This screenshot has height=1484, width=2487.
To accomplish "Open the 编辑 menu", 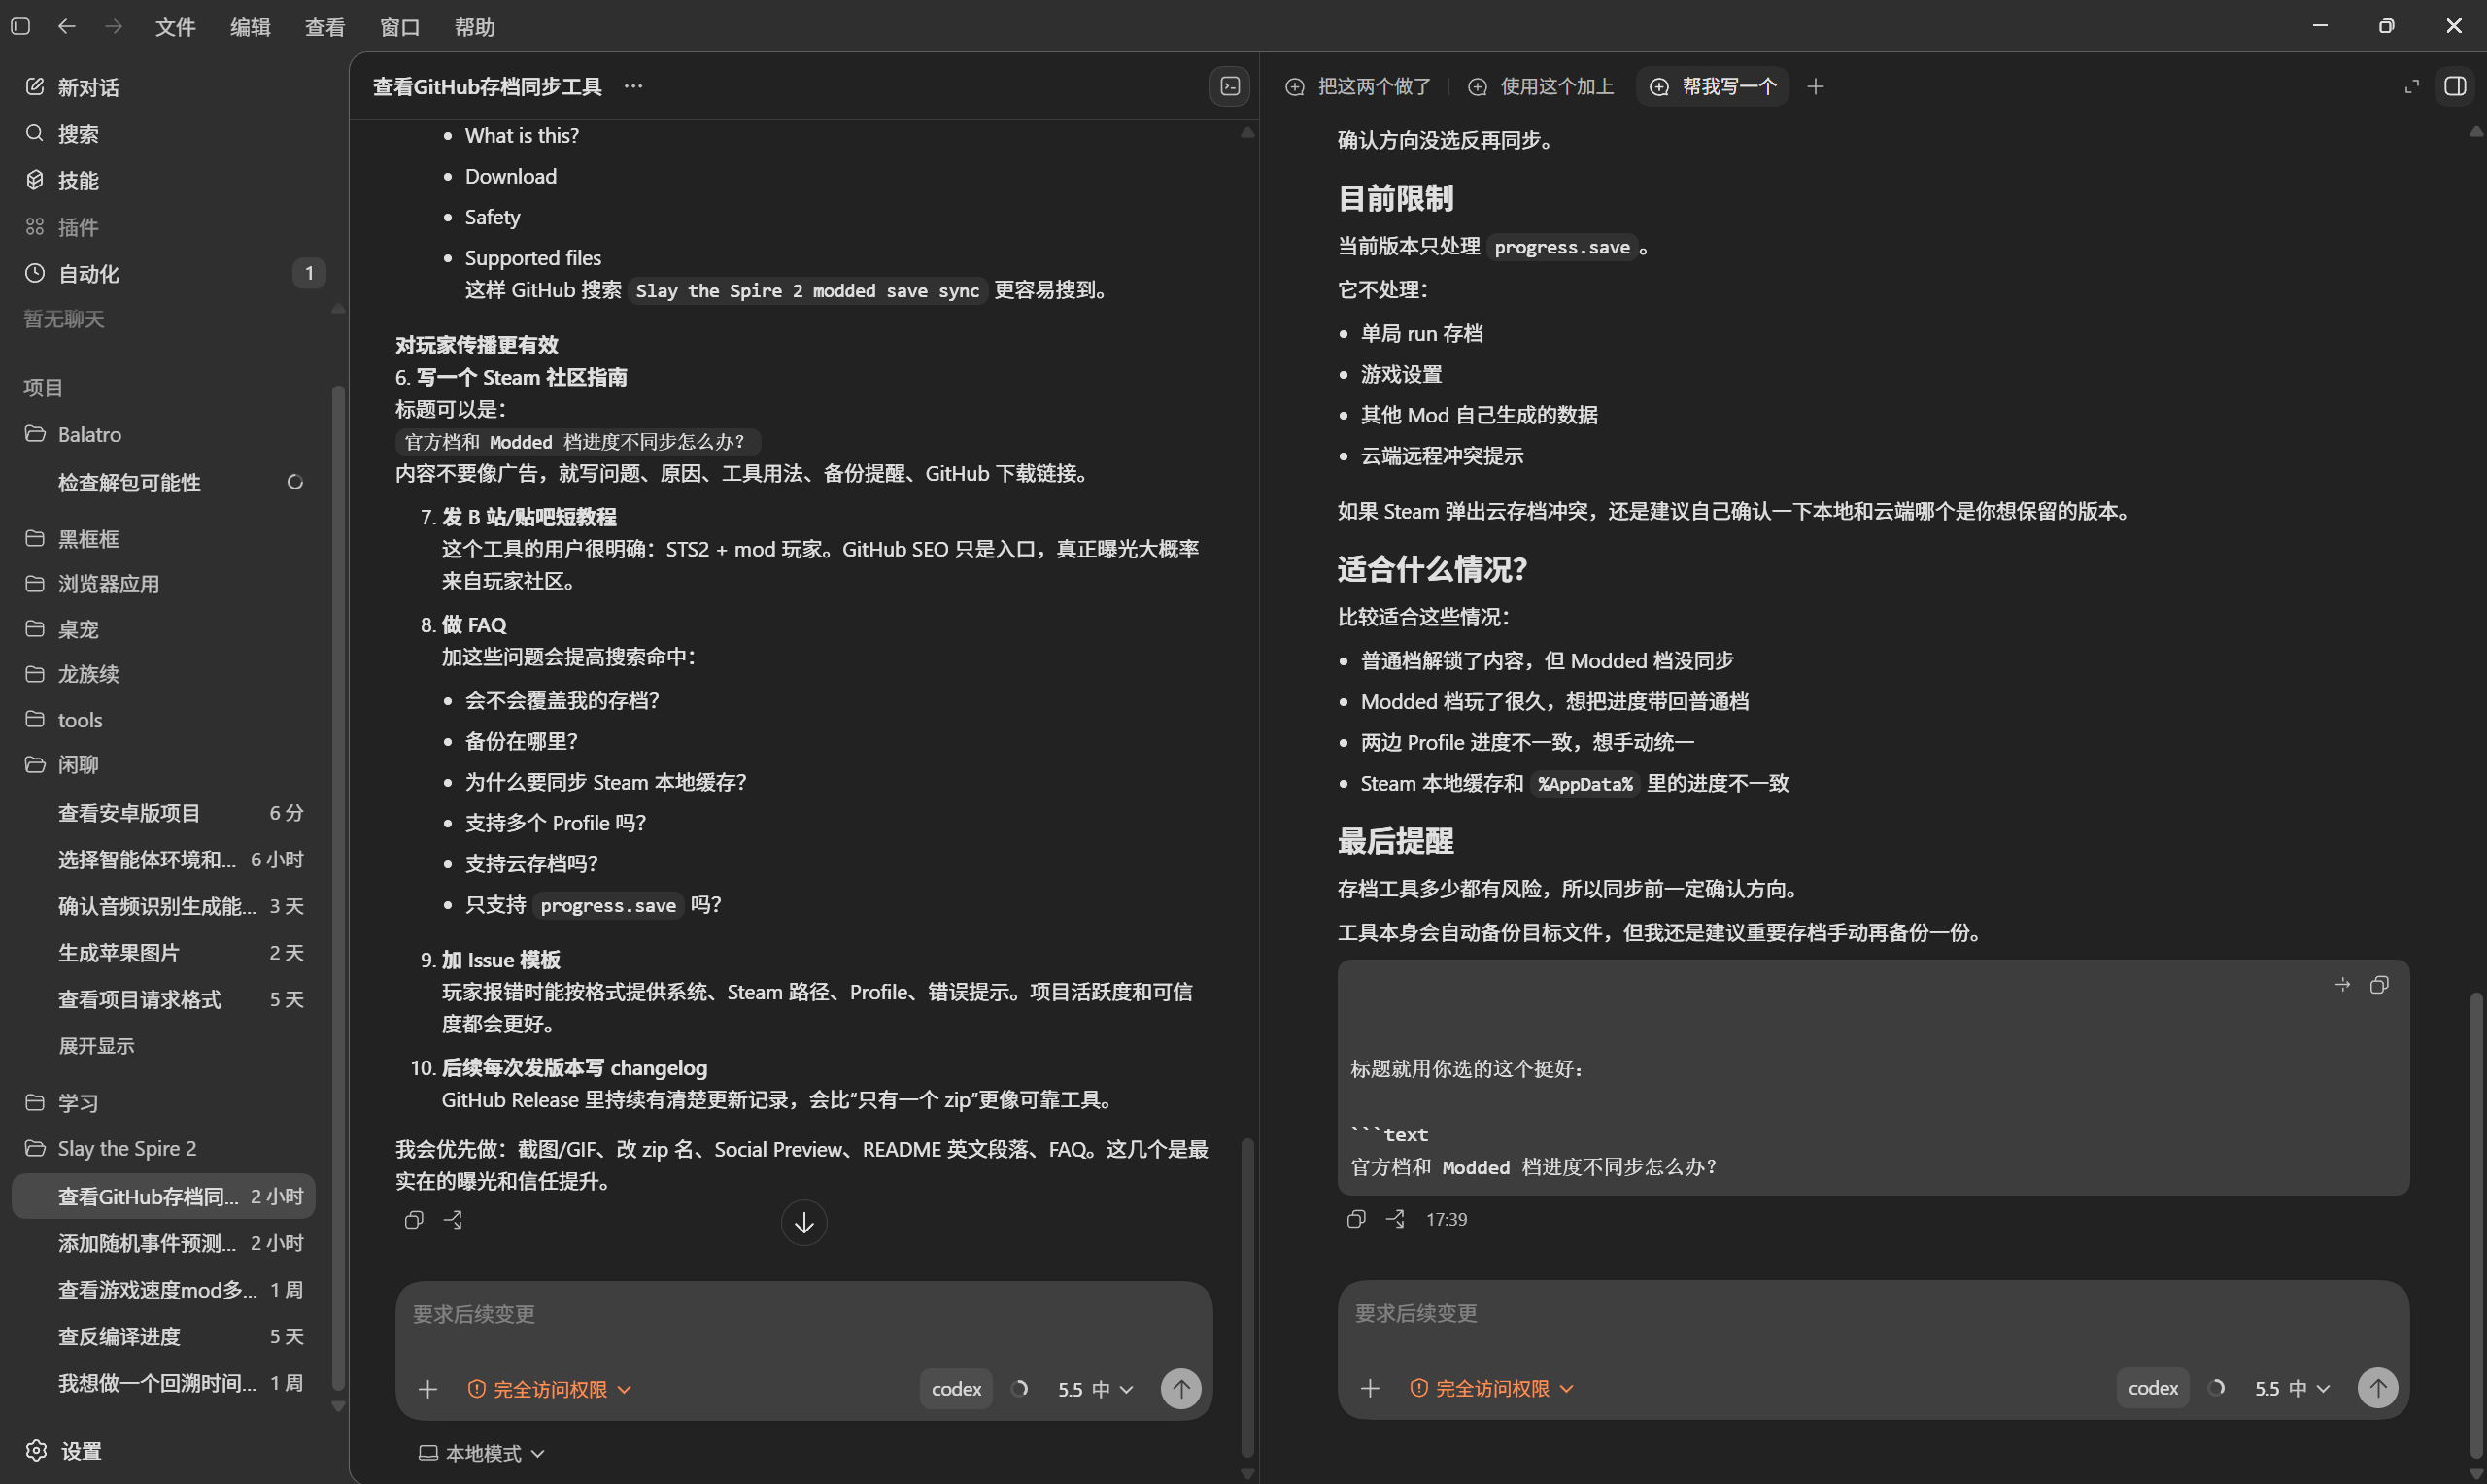I will tap(250, 27).
